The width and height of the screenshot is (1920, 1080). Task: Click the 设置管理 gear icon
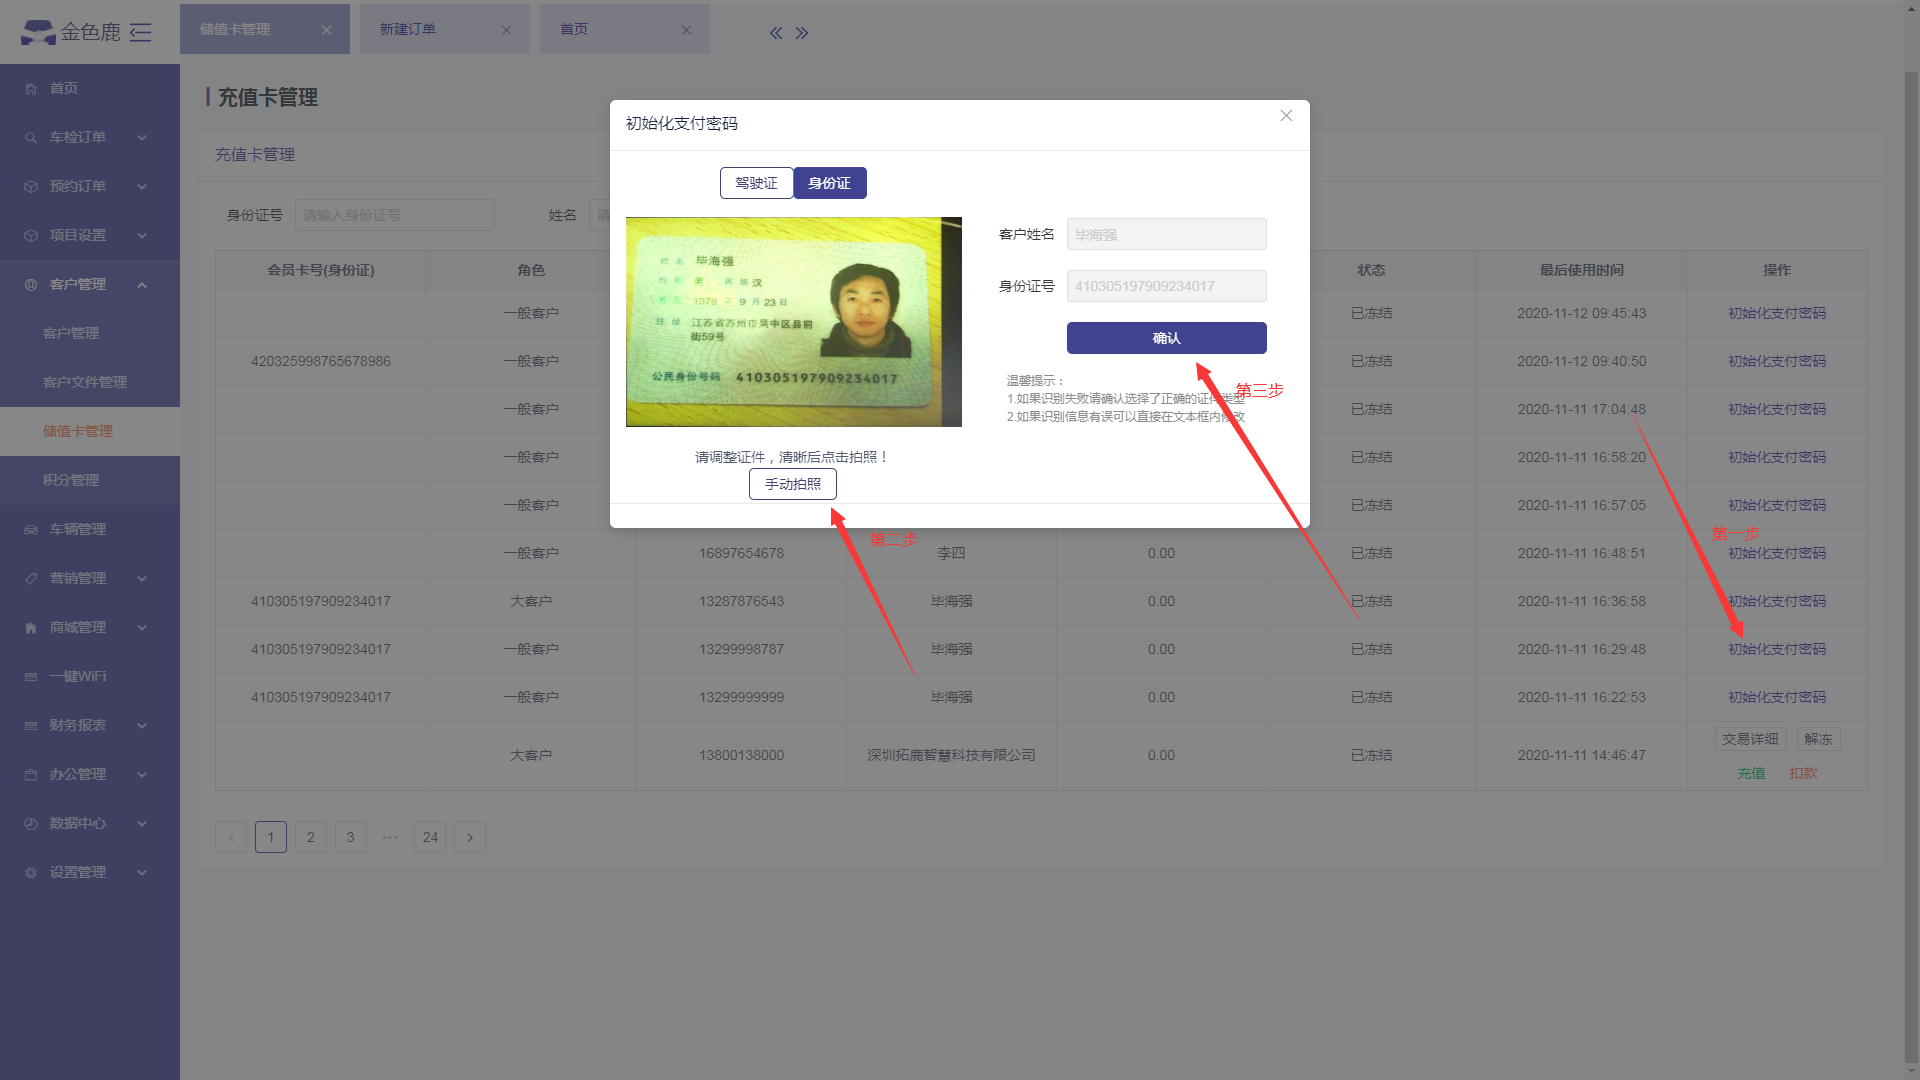coord(31,873)
